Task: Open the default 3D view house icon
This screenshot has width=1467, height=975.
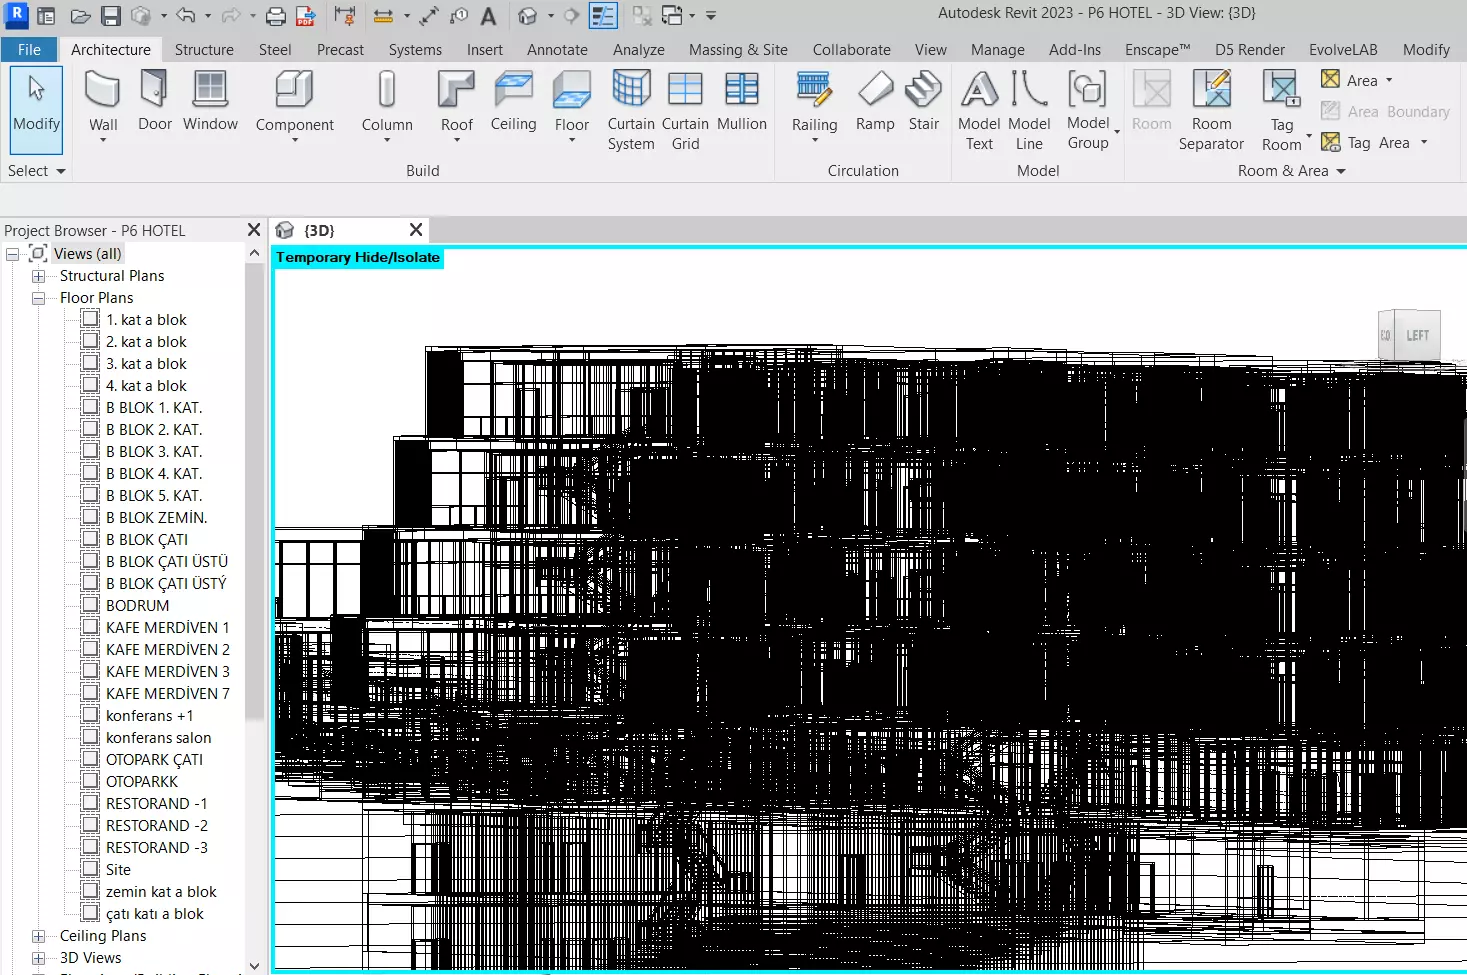Action: click(527, 16)
